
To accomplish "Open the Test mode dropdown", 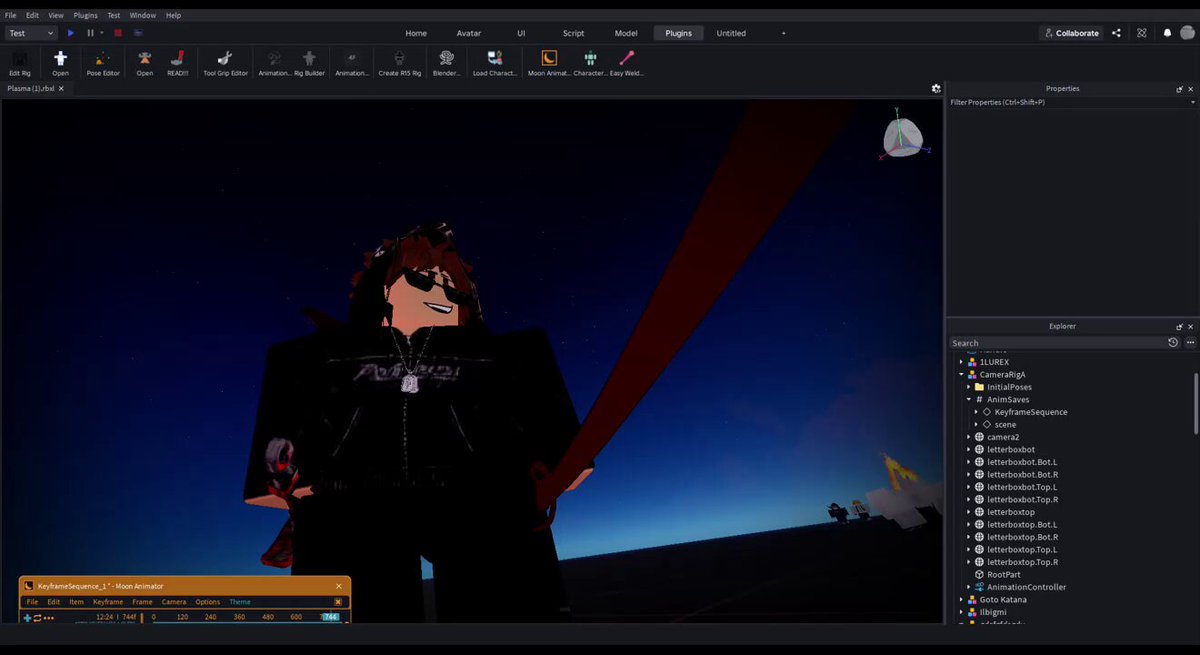I will pos(32,33).
